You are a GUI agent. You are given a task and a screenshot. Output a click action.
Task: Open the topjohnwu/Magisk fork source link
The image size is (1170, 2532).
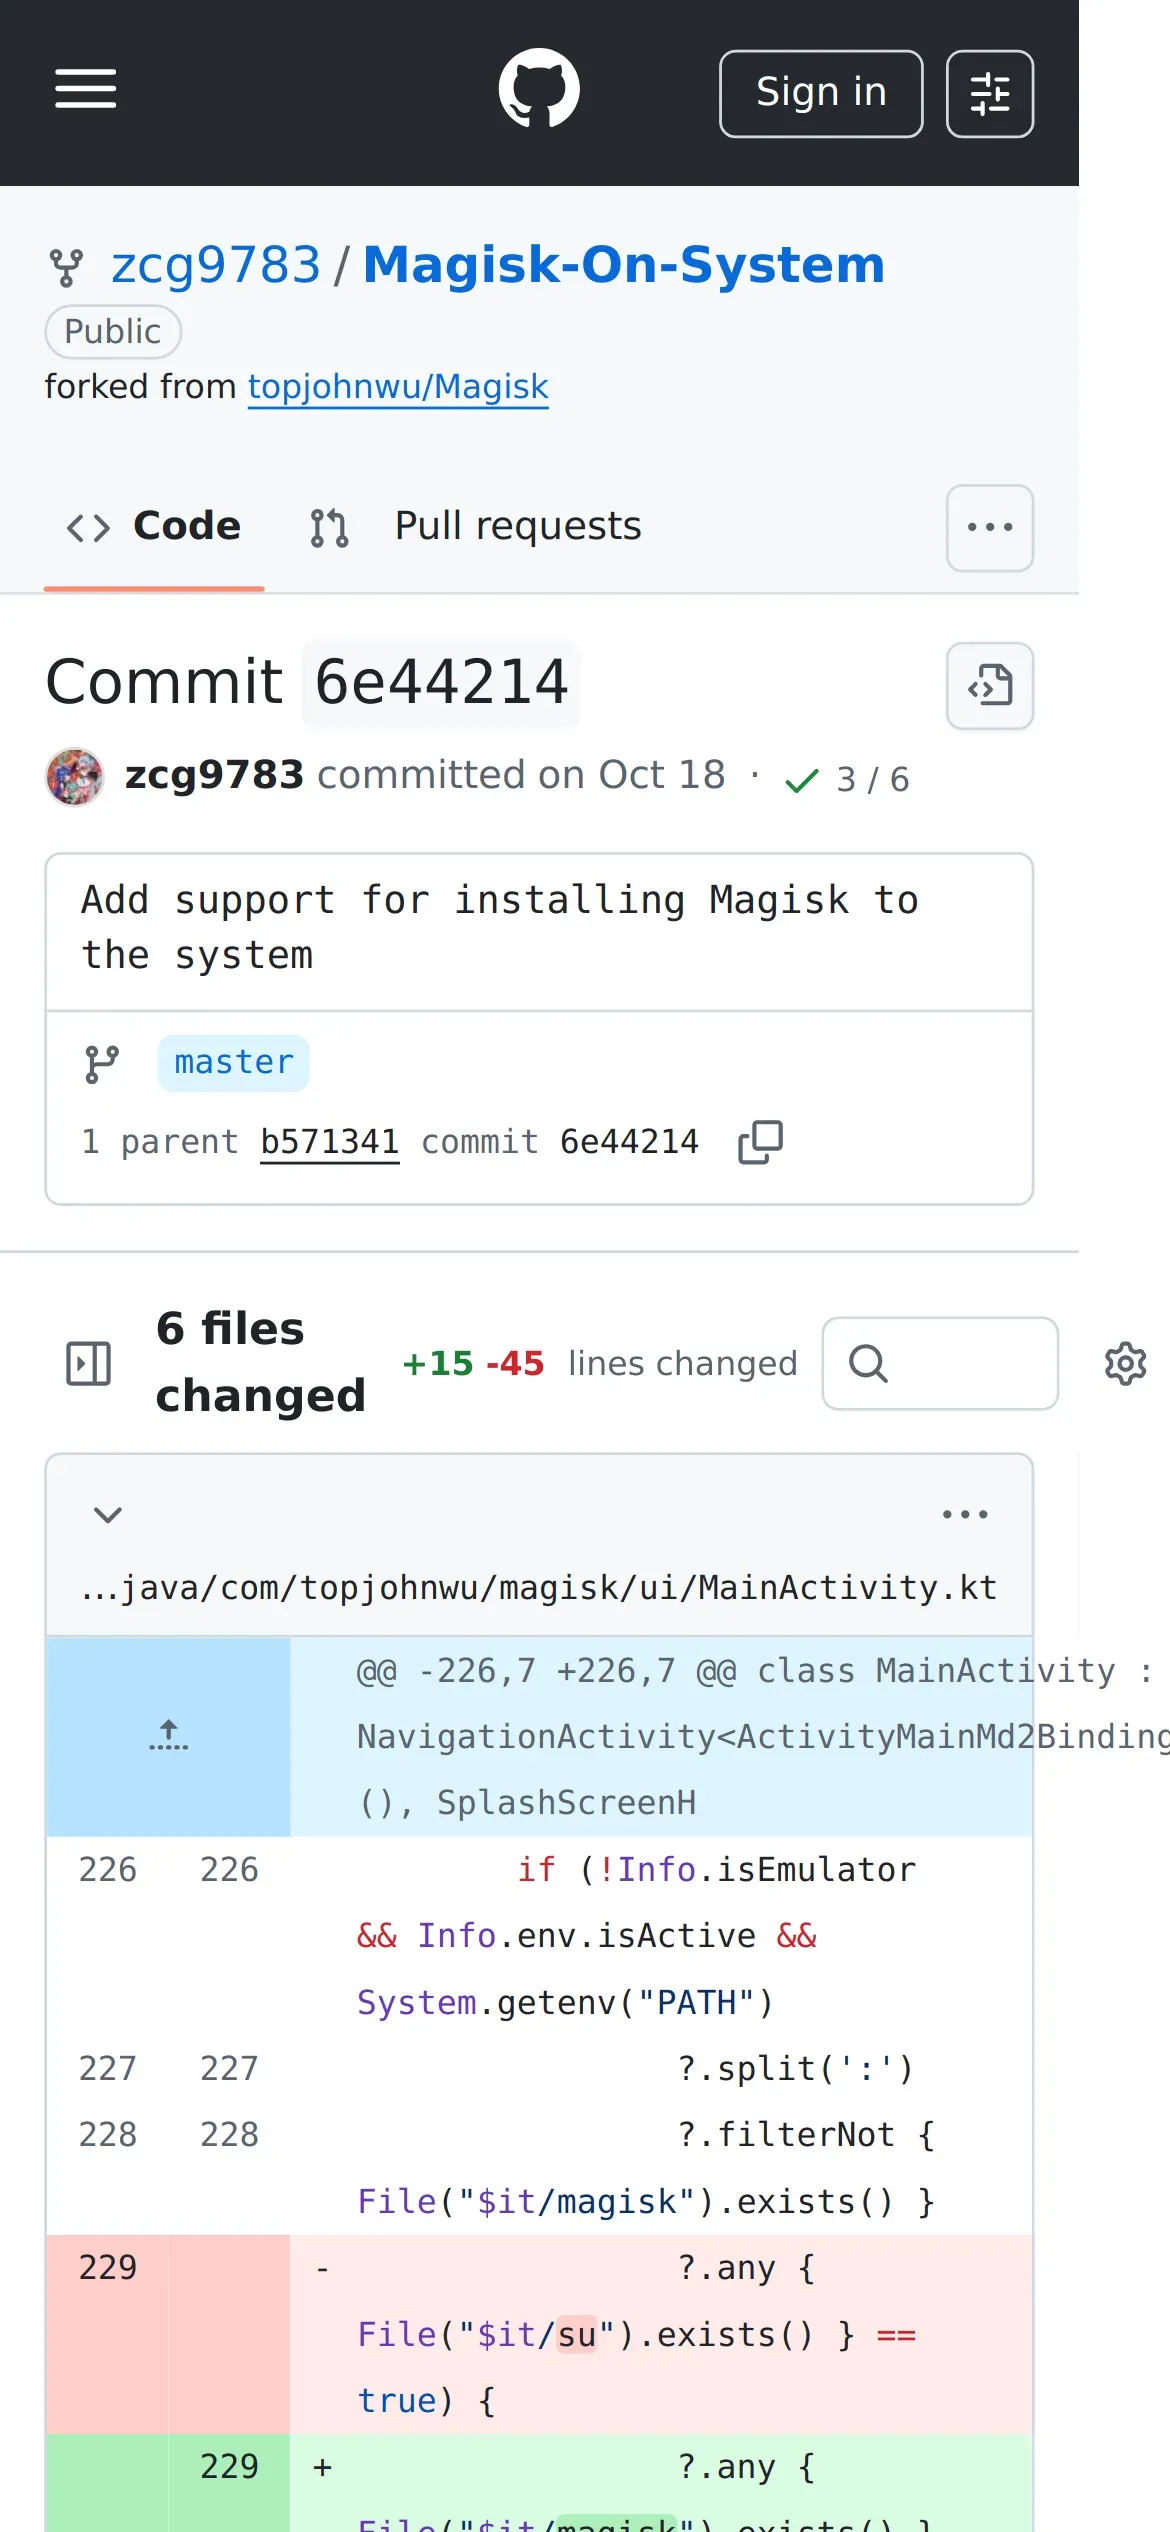(x=398, y=386)
